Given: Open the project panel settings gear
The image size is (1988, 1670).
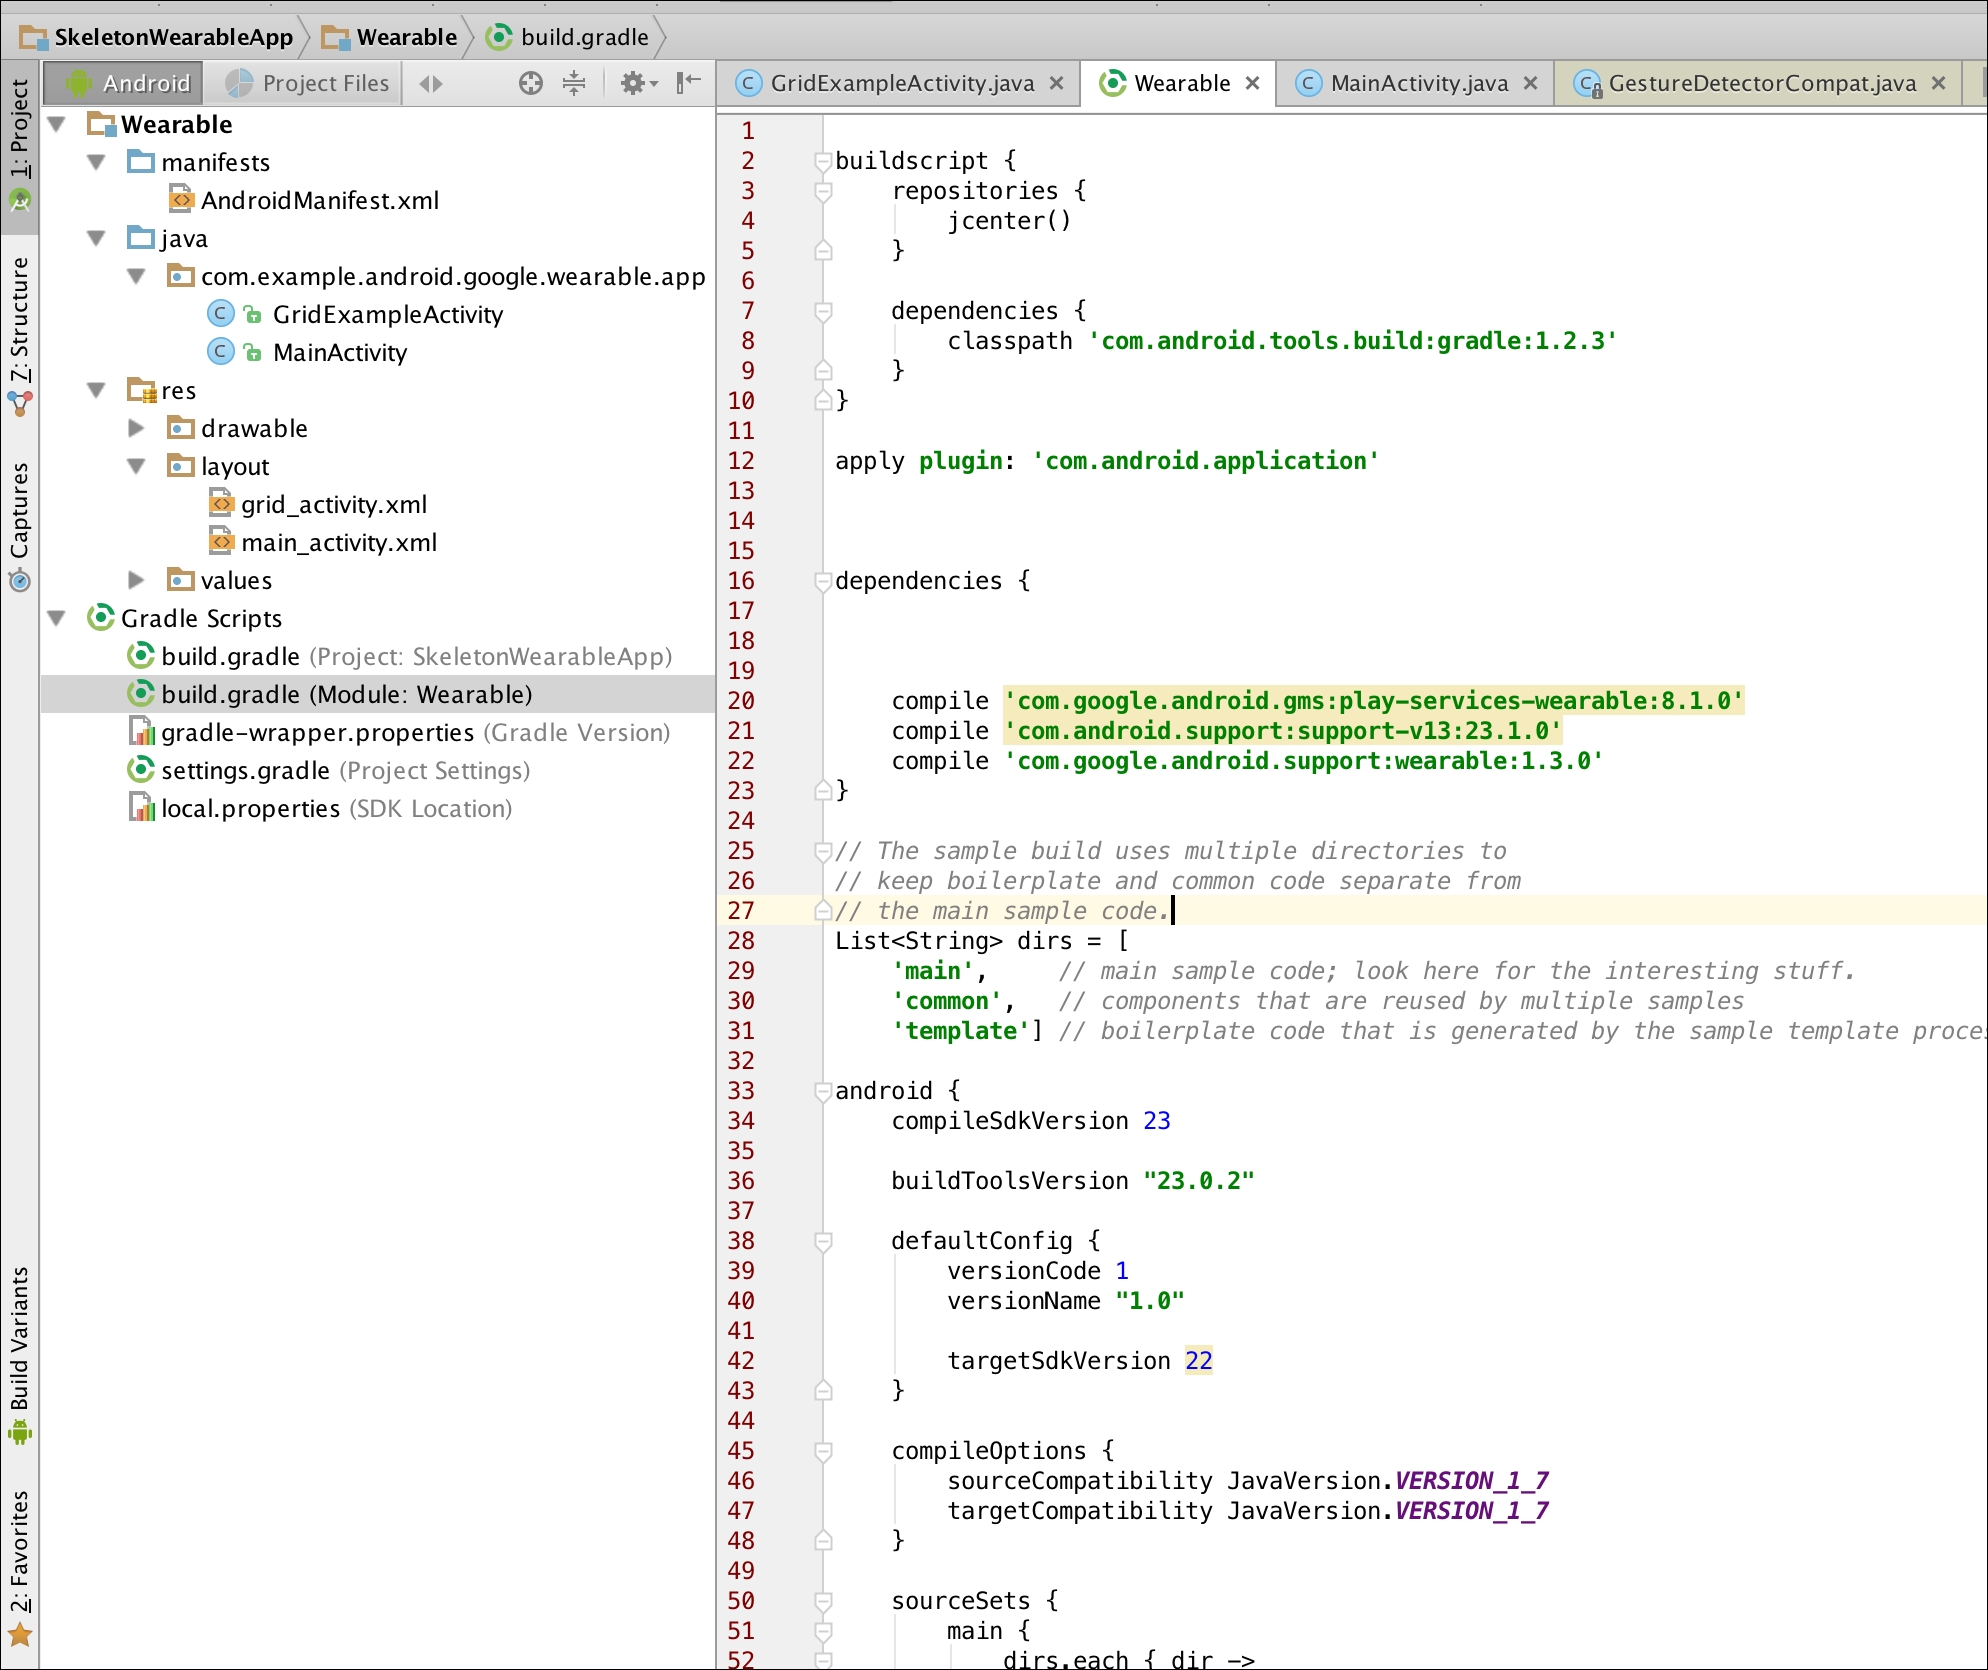Looking at the screenshot, I should click(x=638, y=83).
